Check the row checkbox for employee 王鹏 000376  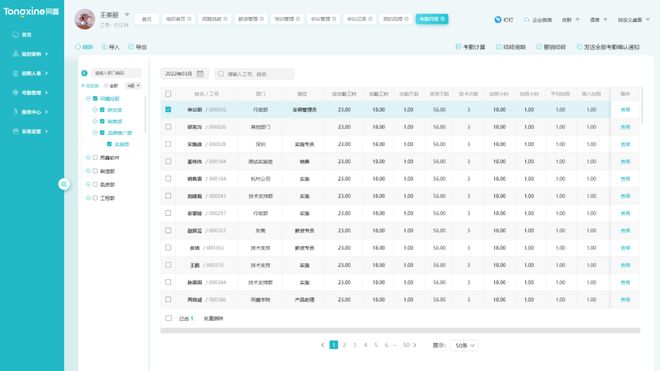click(x=168, y=265)
